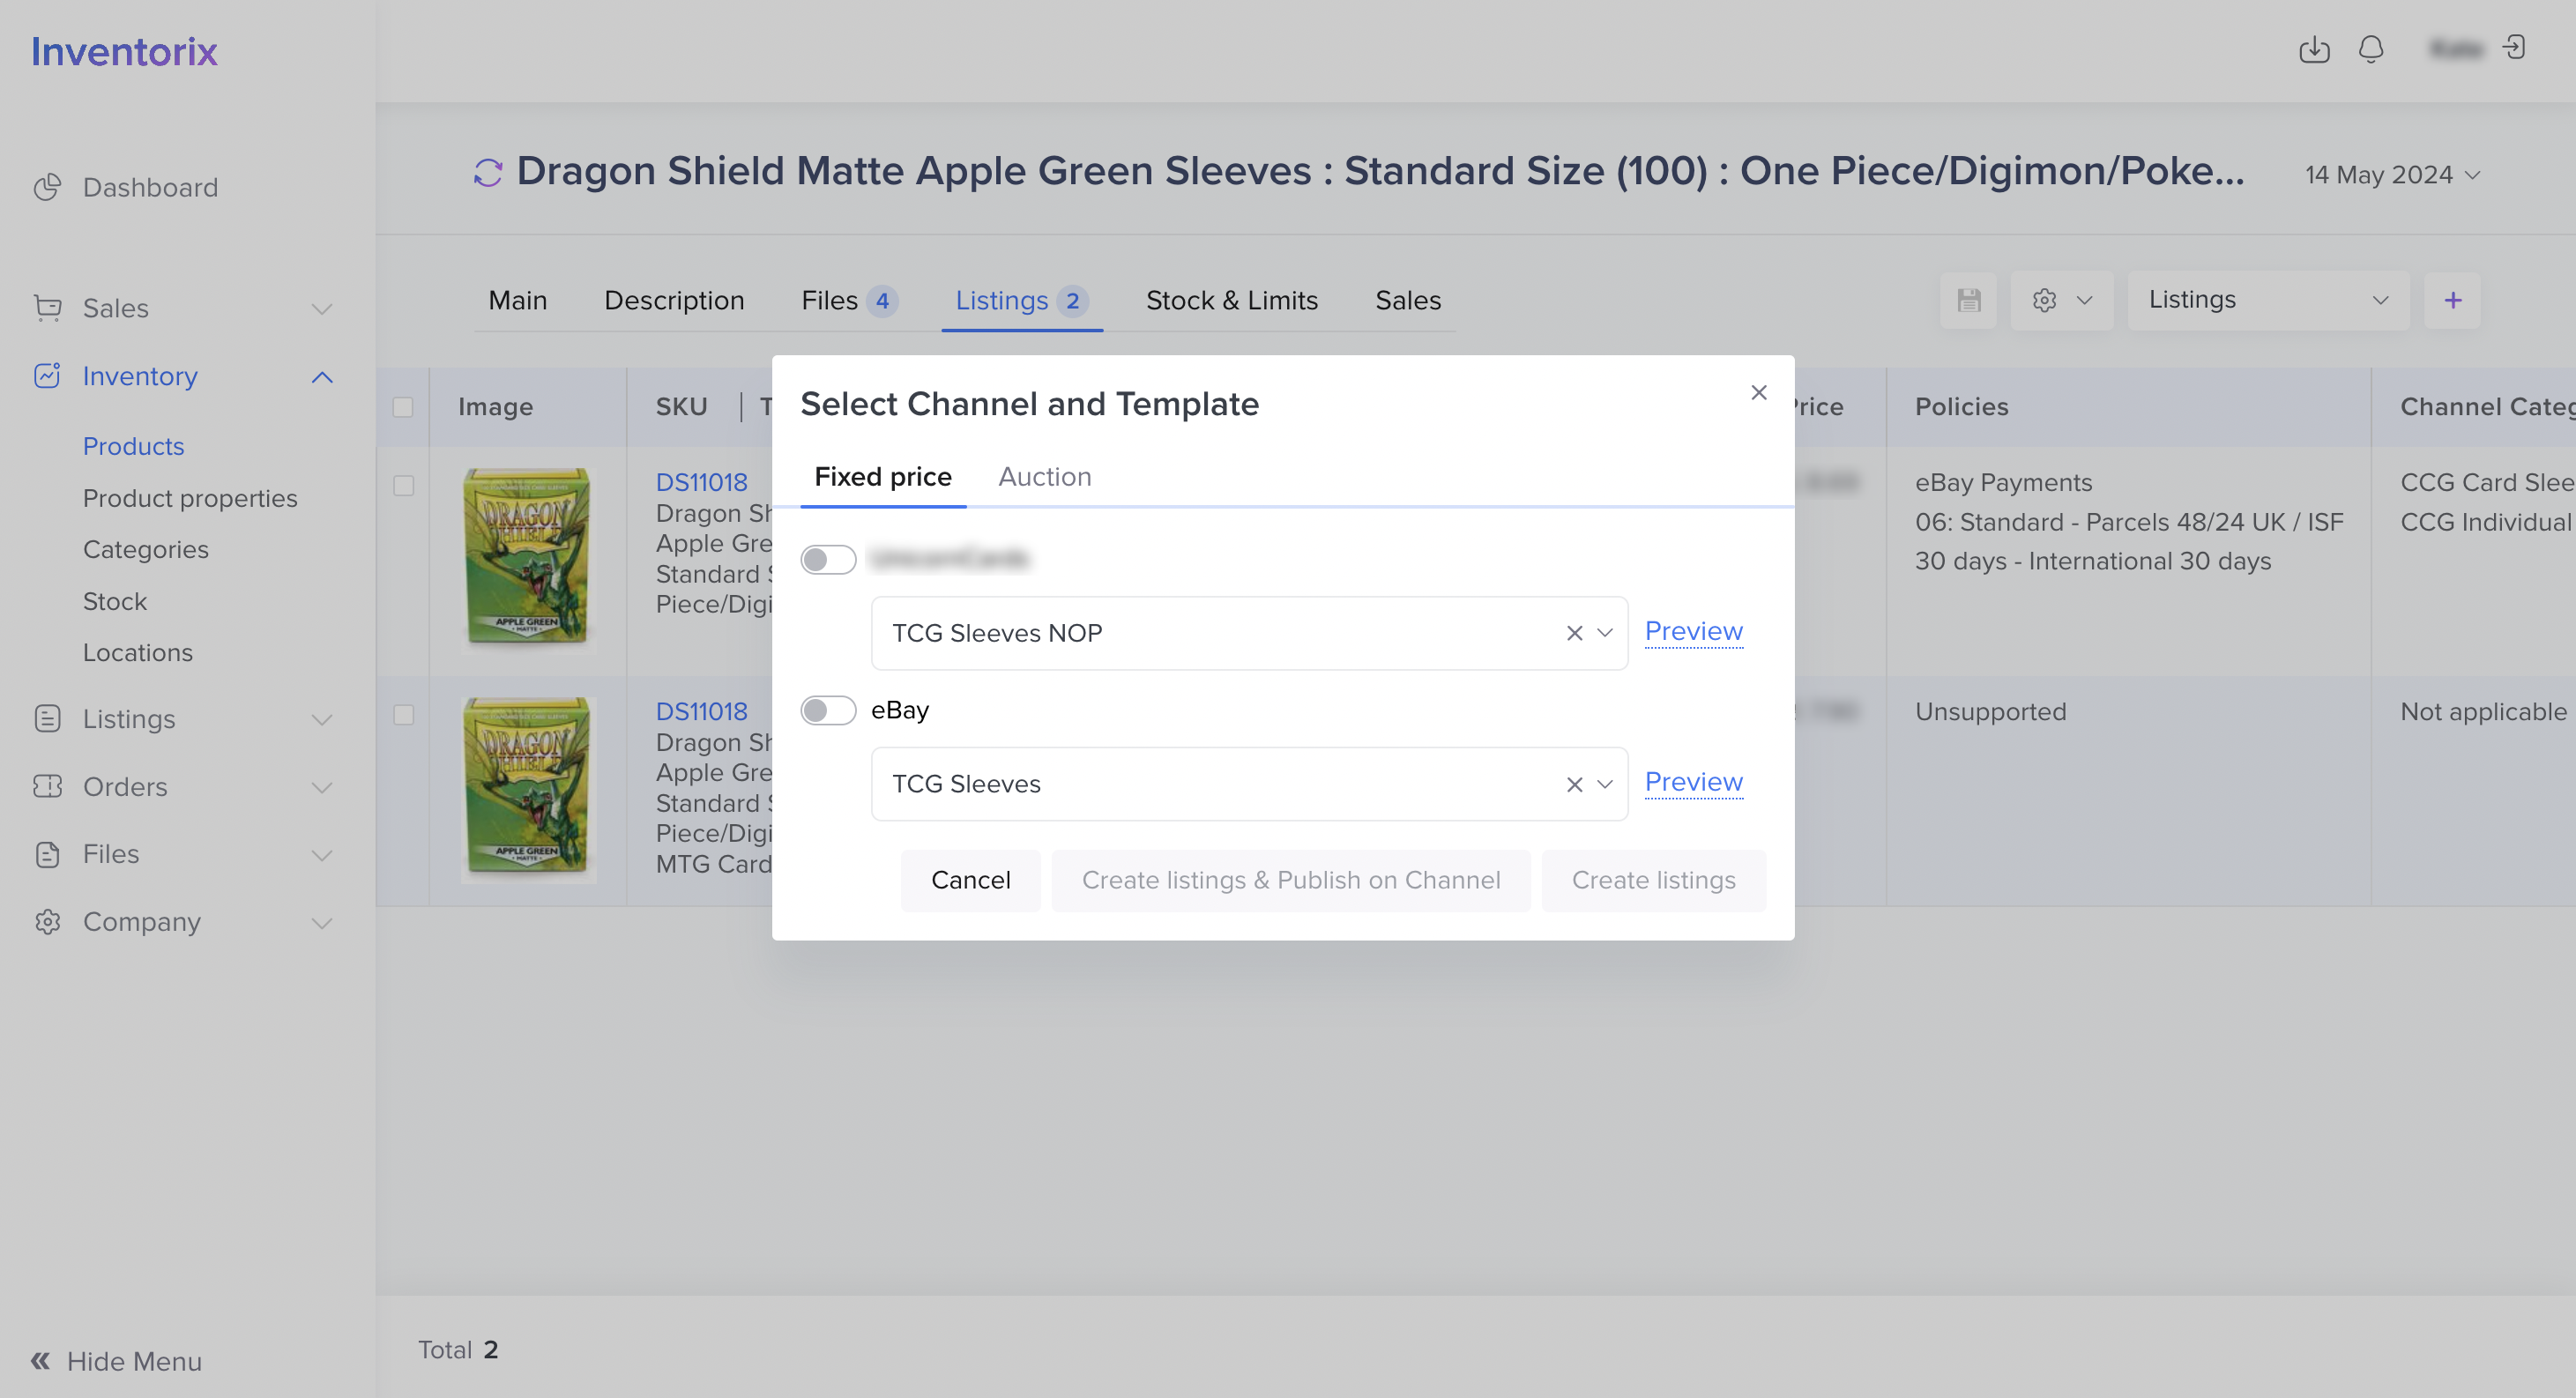Open first row DS11018 SKU link
The width and height of the screenshot is (2576, 1398).
[701, 482]
